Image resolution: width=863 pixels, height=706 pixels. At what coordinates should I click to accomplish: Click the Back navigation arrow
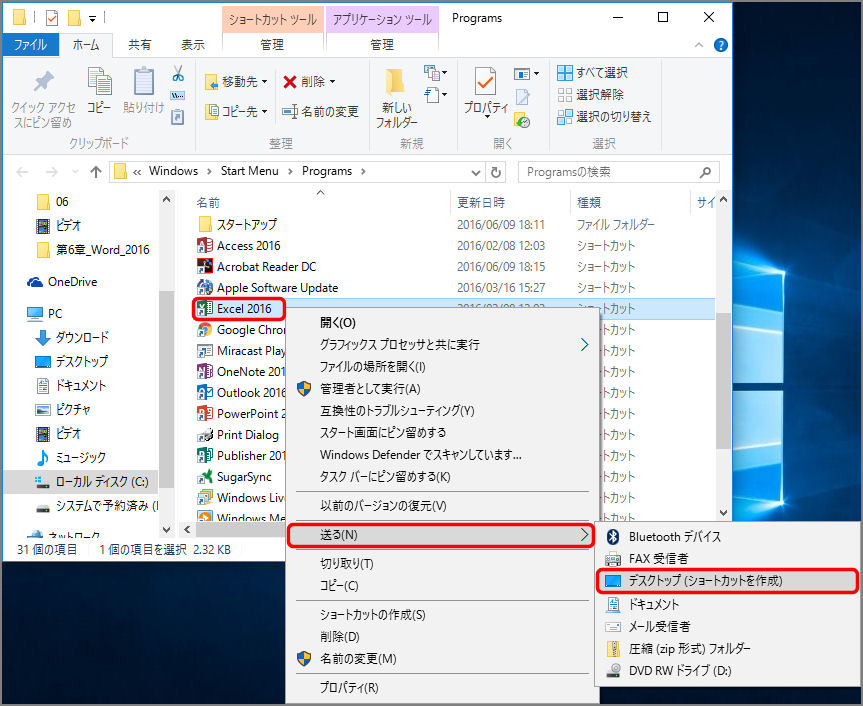tap(23, 172)
